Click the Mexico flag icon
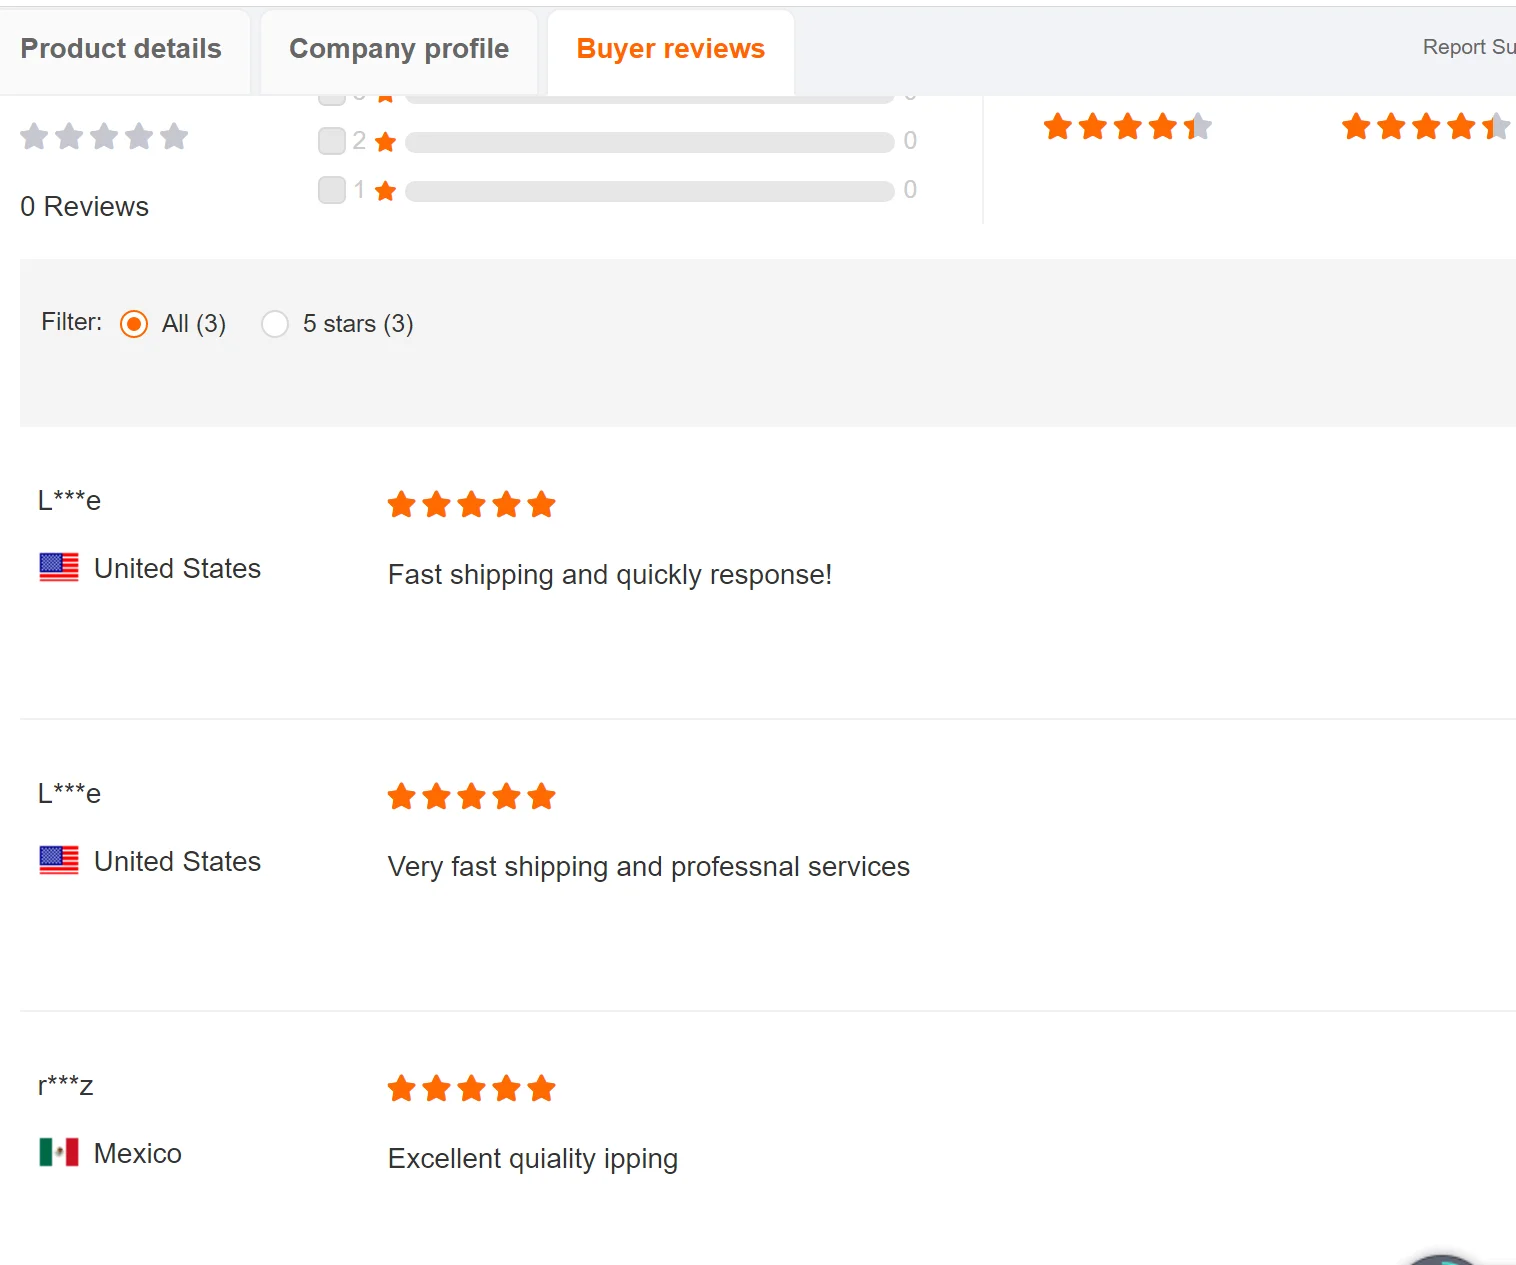The image size is (1516, 1265). [x=59, y=1152]
